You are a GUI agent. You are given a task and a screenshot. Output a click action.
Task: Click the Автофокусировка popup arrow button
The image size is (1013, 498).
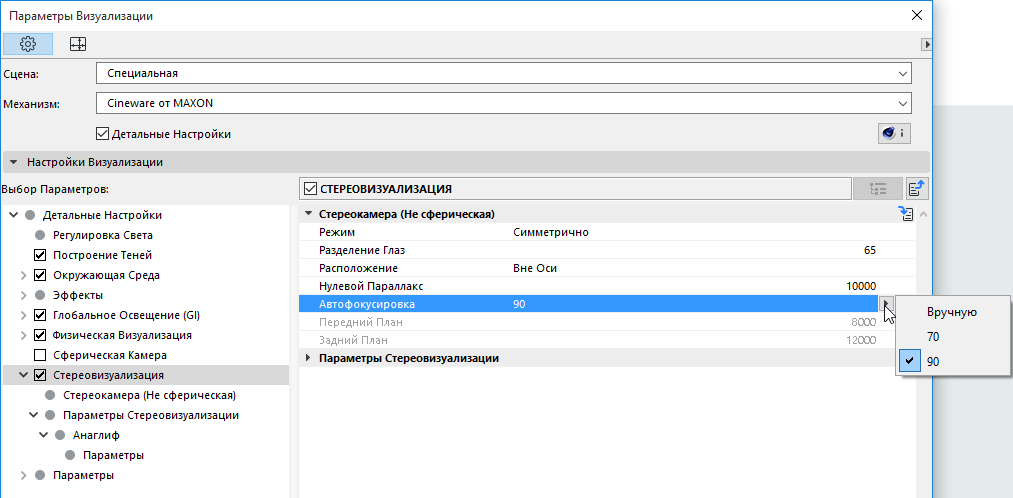(886, 304)
